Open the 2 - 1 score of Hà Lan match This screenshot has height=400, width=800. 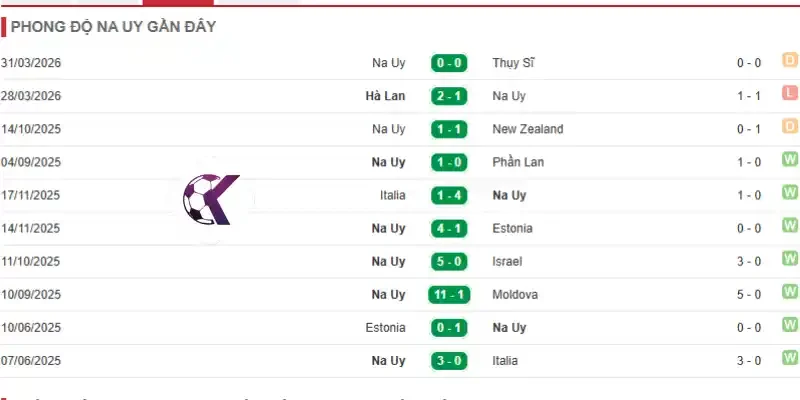449,96
